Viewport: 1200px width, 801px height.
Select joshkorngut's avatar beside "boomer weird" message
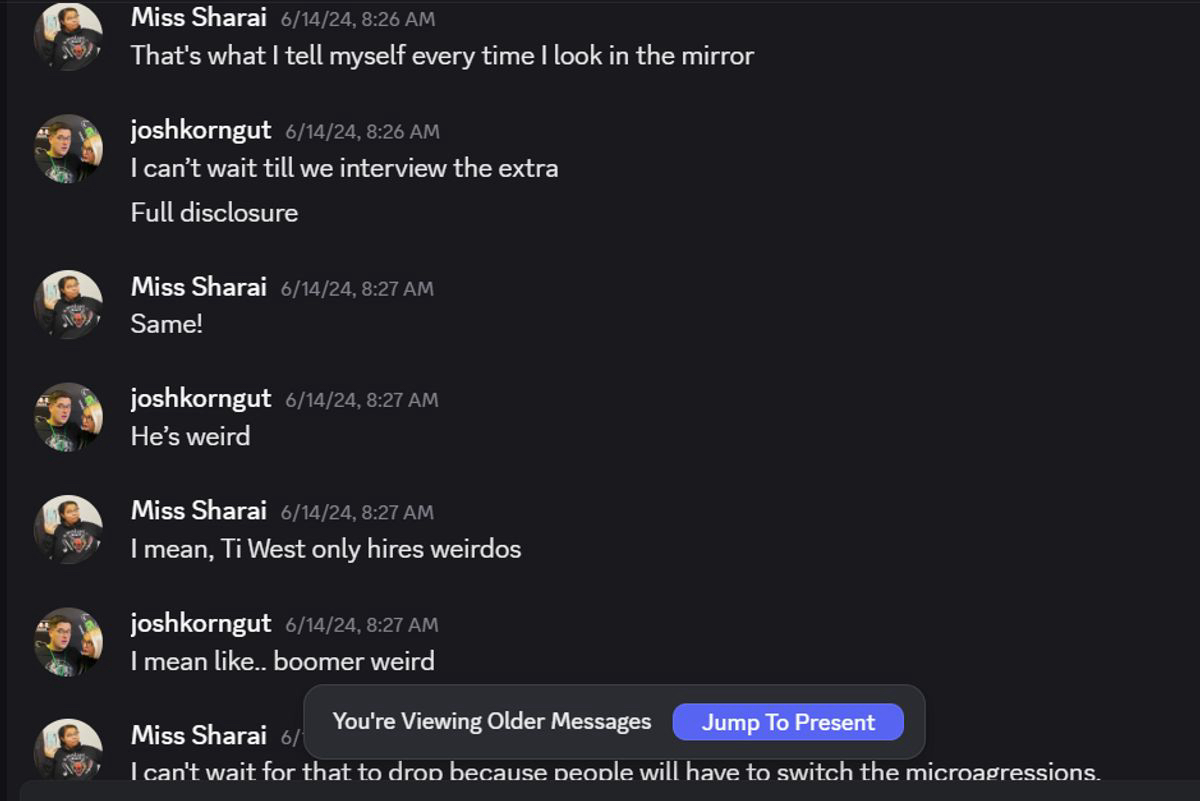pyautogui.click(x=68, y=642)
